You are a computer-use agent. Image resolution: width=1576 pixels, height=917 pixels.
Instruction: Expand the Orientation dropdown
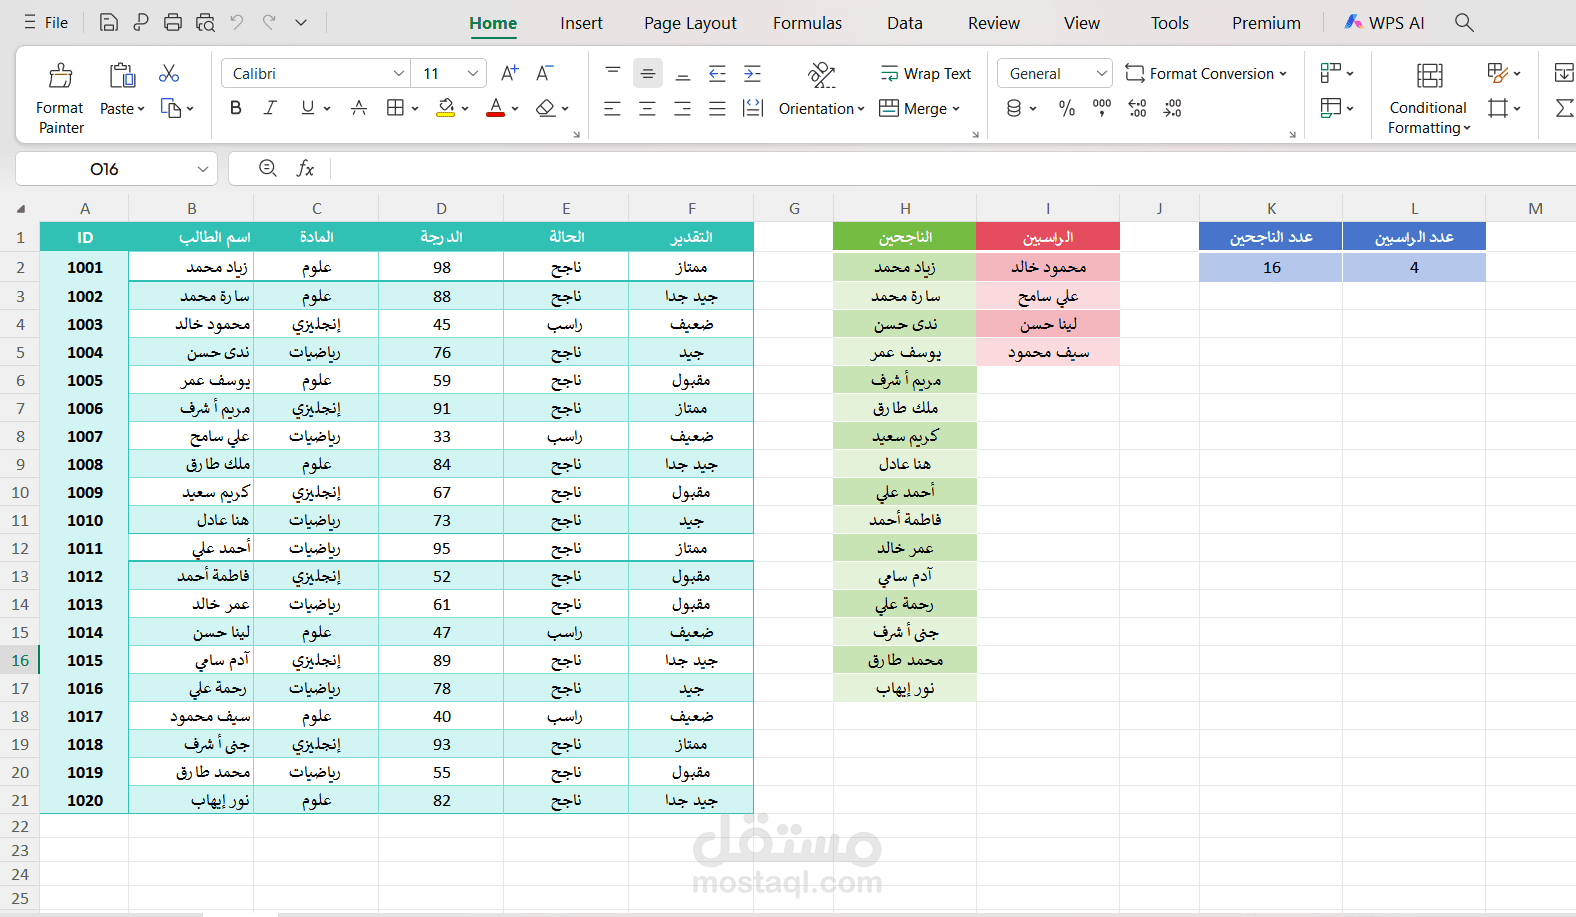click(x=861, y=109)
